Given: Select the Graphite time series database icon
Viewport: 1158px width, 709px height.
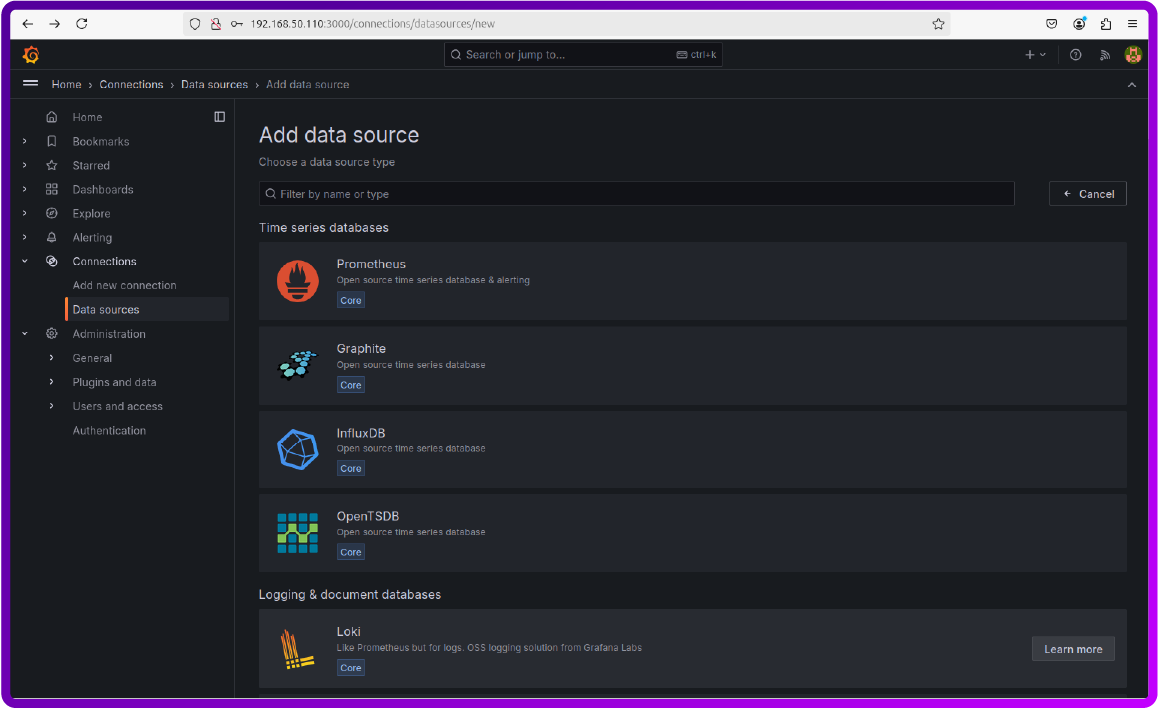Looking at the screenshot, I should click(297, 365).
